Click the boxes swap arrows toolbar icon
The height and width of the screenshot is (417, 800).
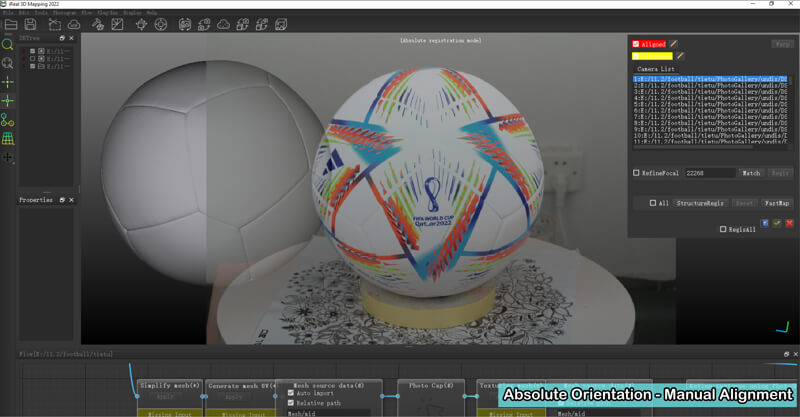262,24
